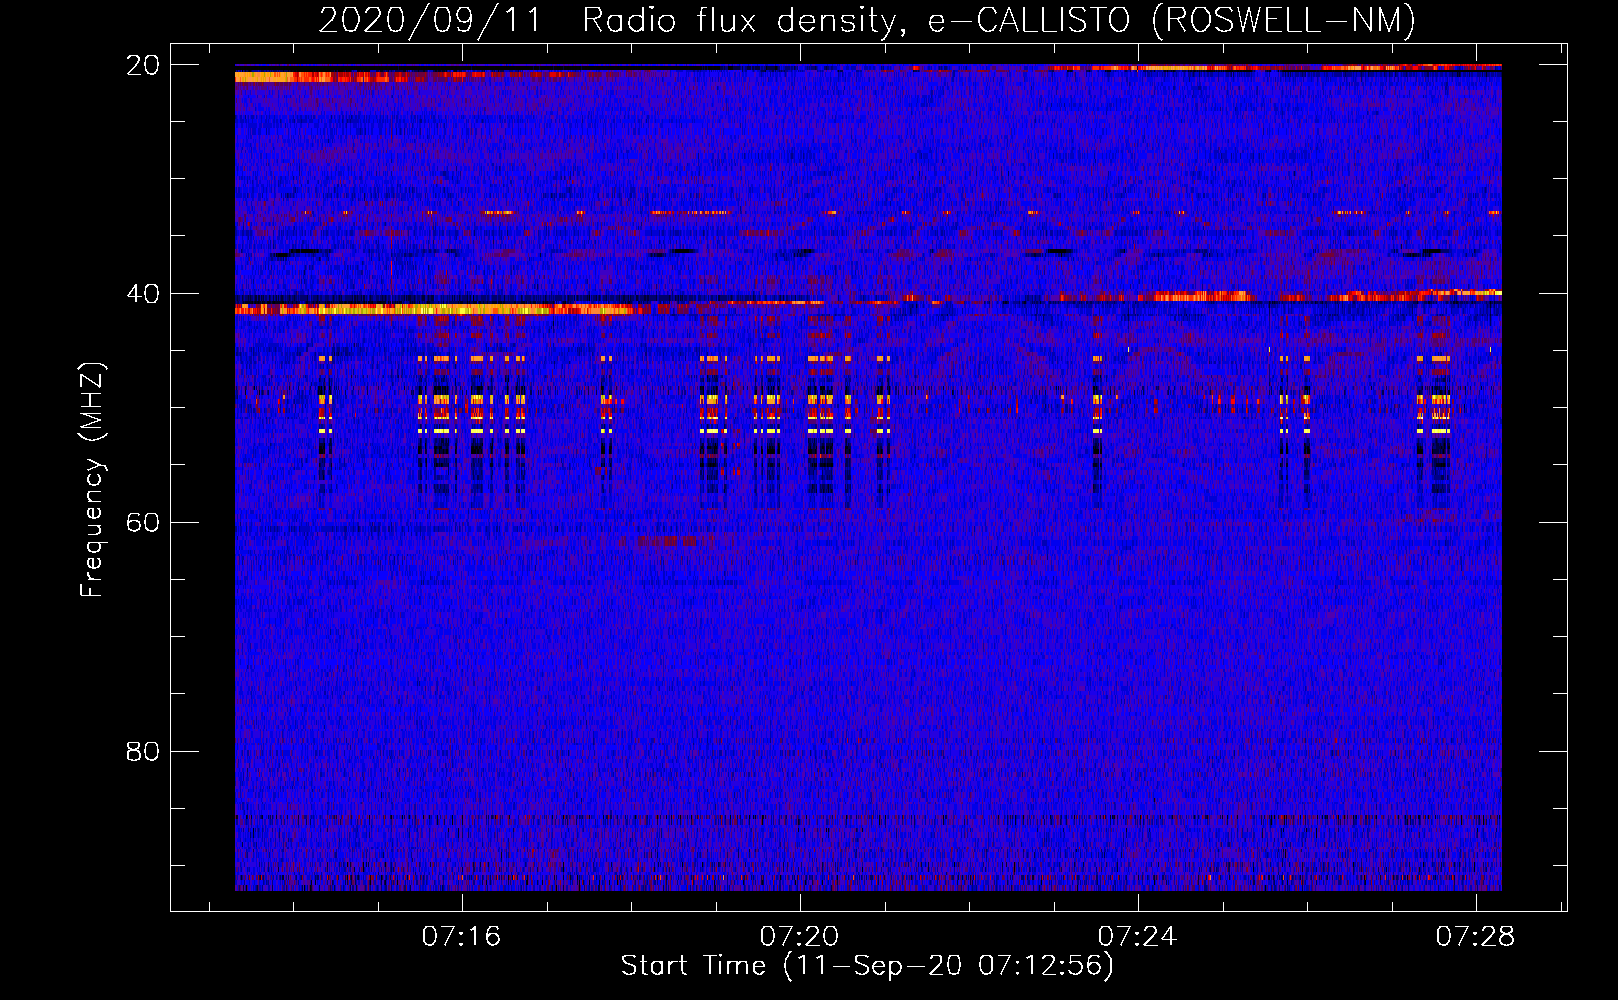The height and width of the screenshot is (1000, 1618).
Task: Click the 'Start Time (11-Sep-20 07:12:56)' axis label
Action: click(867, 966)
